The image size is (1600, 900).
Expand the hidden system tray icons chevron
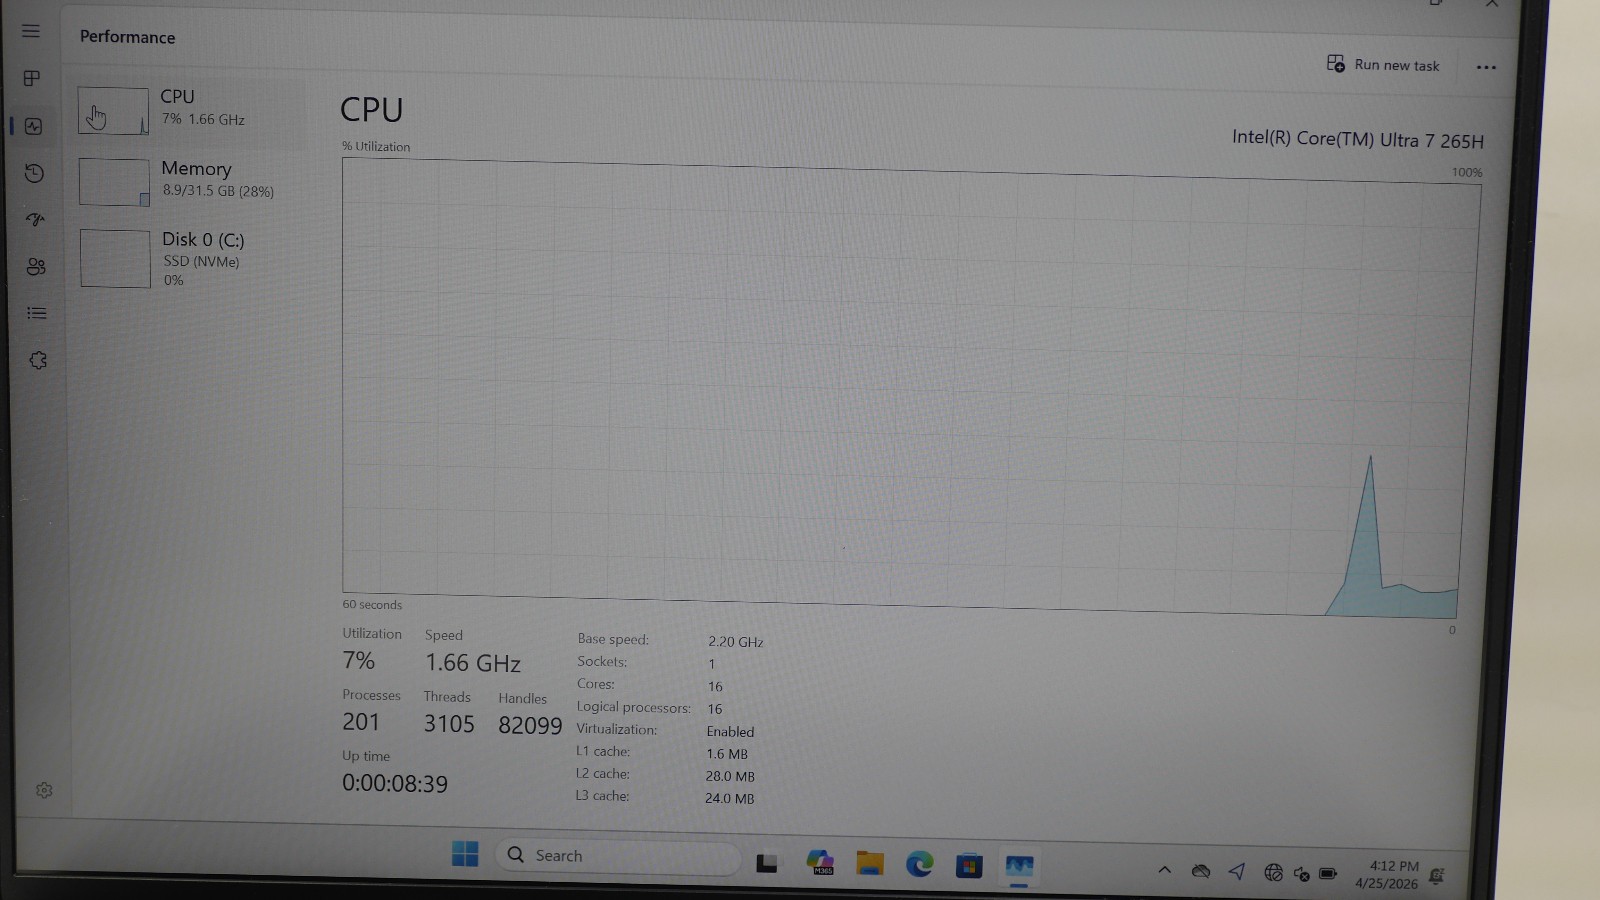pyautogui.click(x=1164, y=870)
